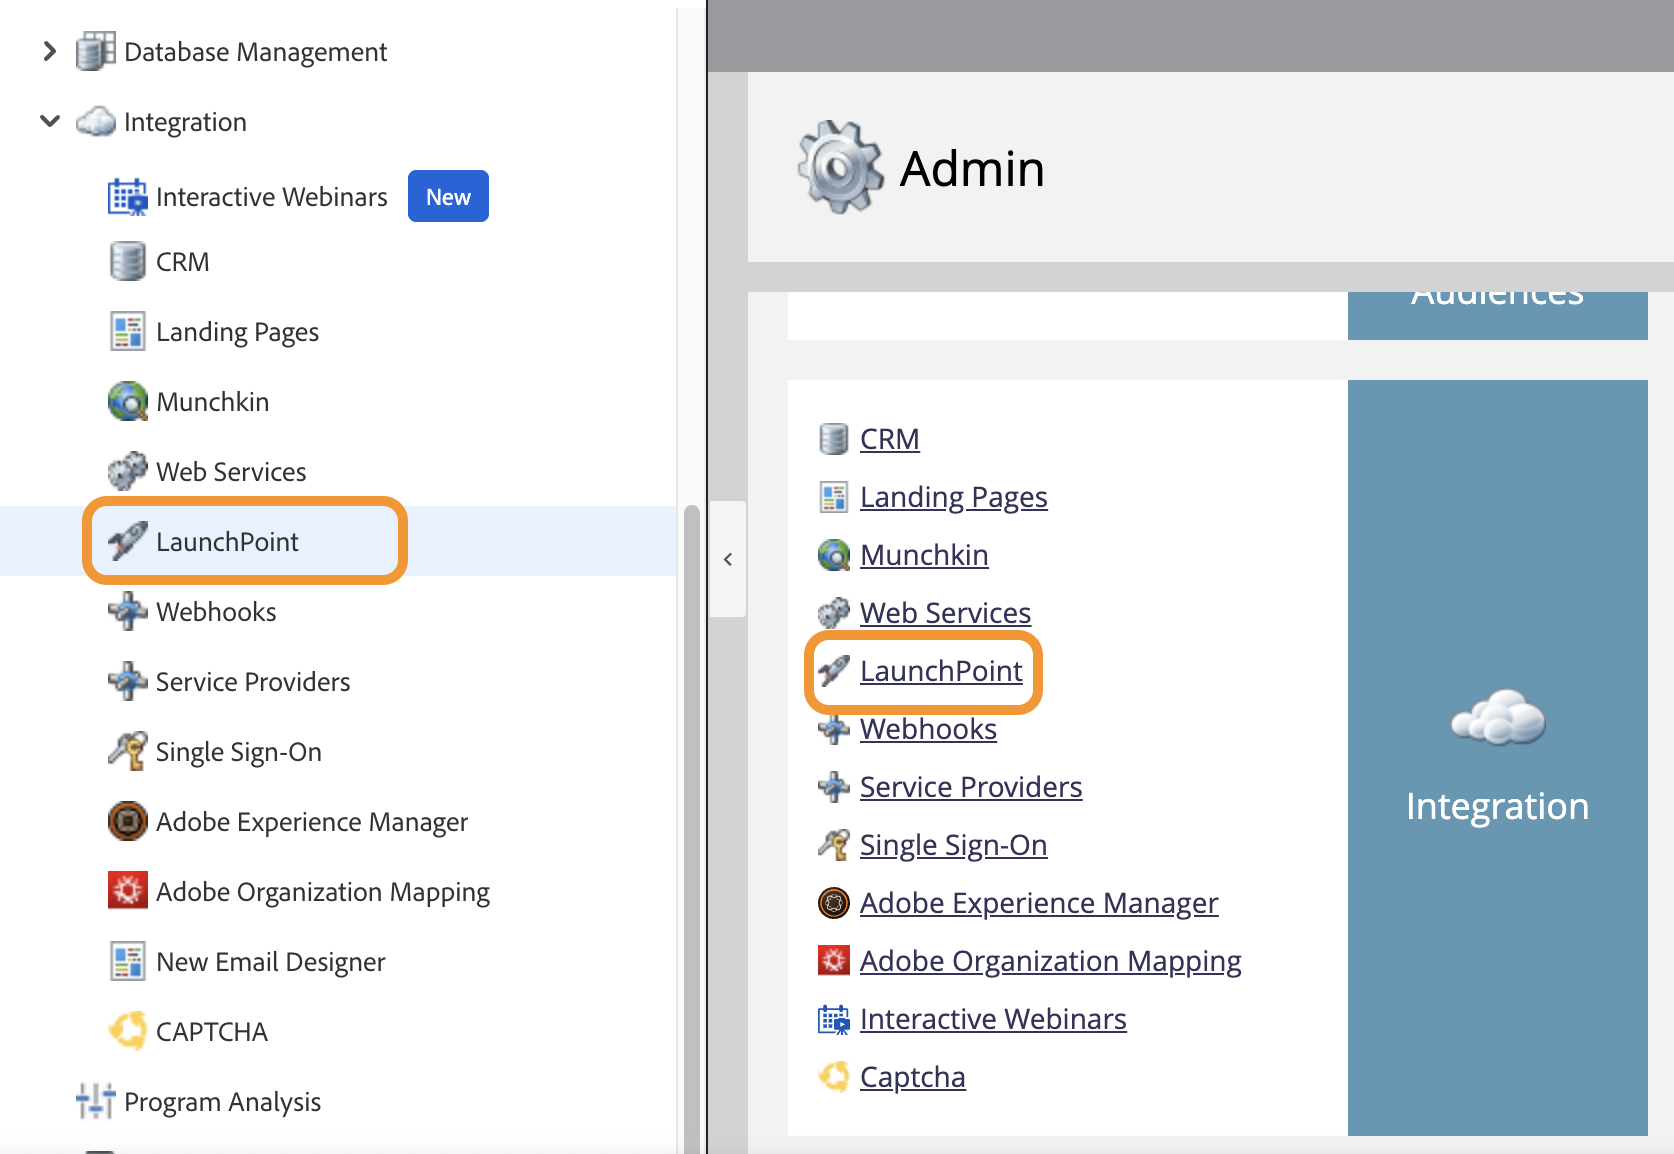
Task: Open New Email Designer in the tree
Action: [270, 962]
